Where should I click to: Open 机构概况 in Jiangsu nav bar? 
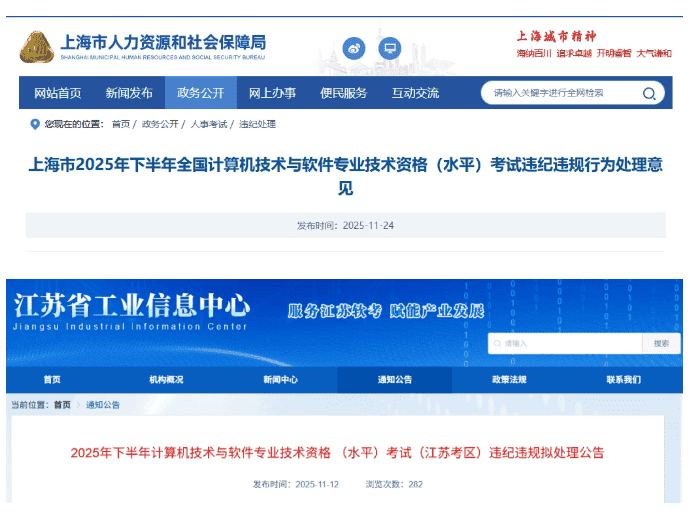(166, 380)
